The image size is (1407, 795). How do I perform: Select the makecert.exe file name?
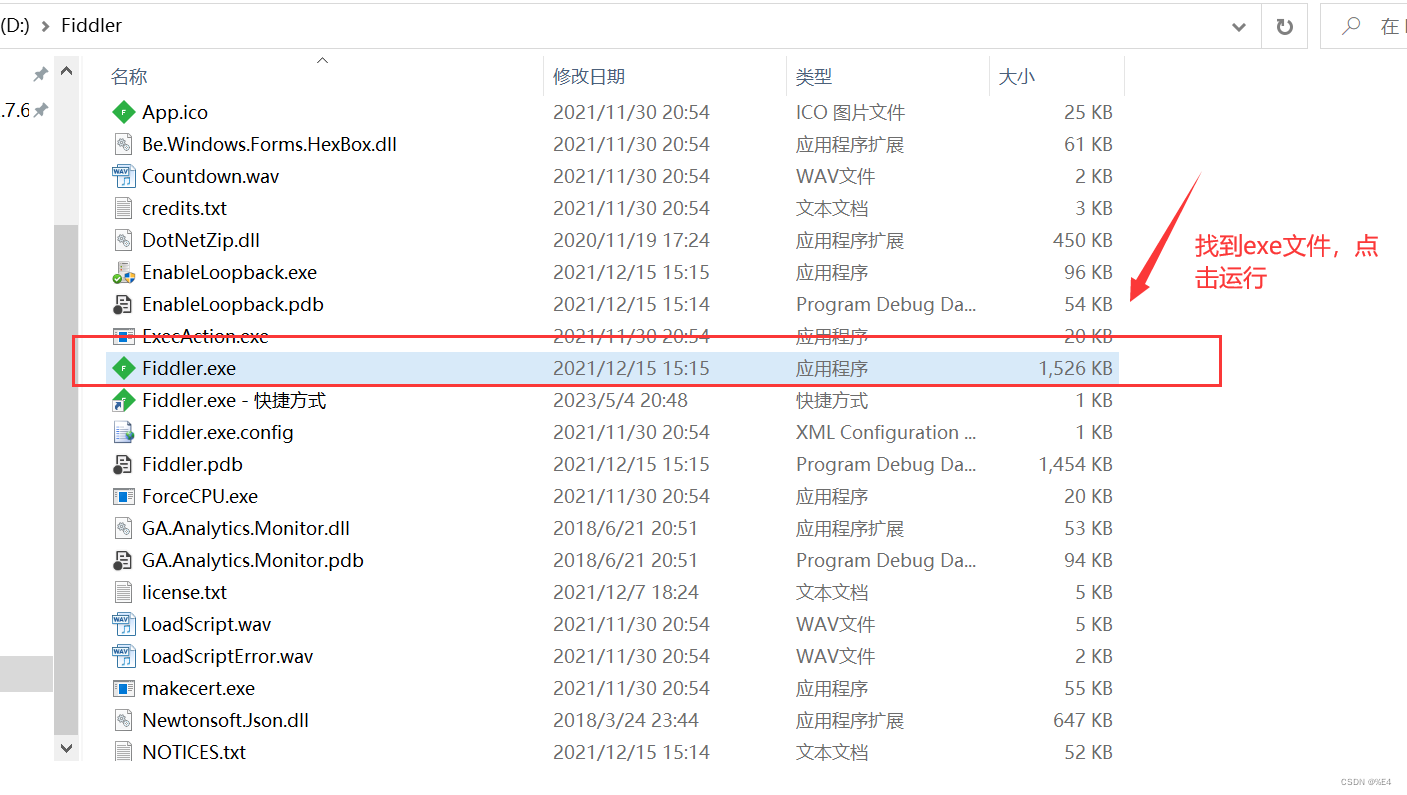coord(198,688)
